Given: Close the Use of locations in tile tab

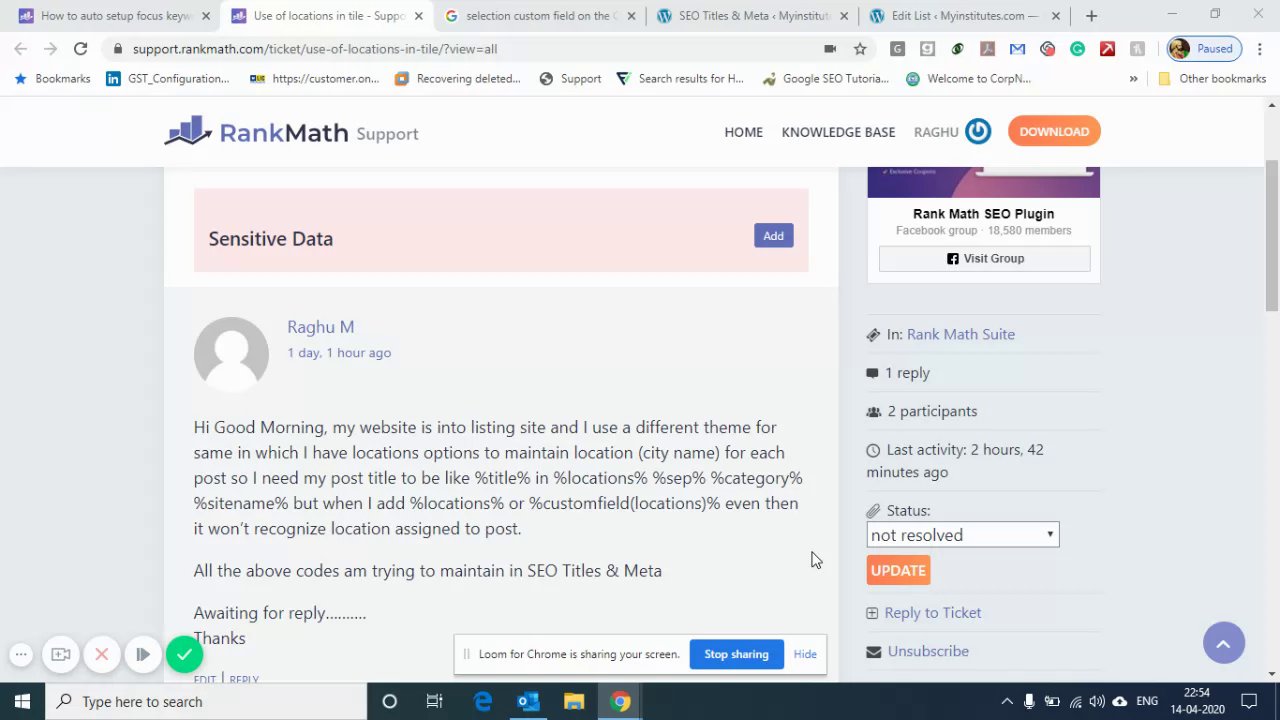Looking at the screenshot, I should [x=419, y=16].
